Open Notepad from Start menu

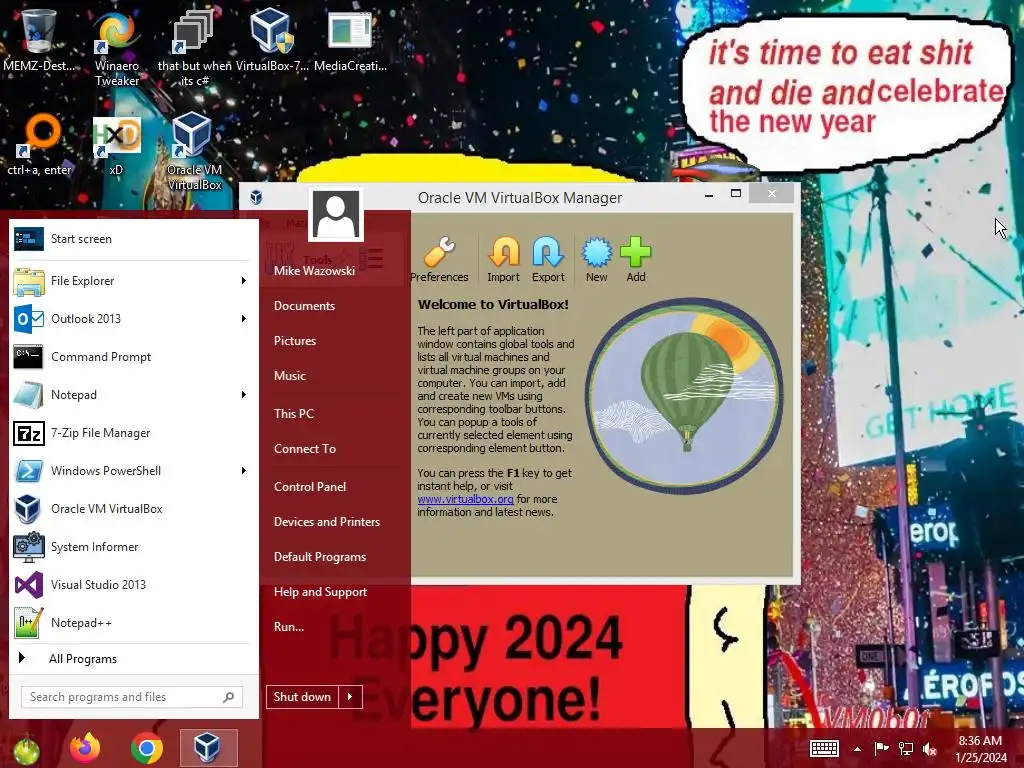[x=124, y=394]
